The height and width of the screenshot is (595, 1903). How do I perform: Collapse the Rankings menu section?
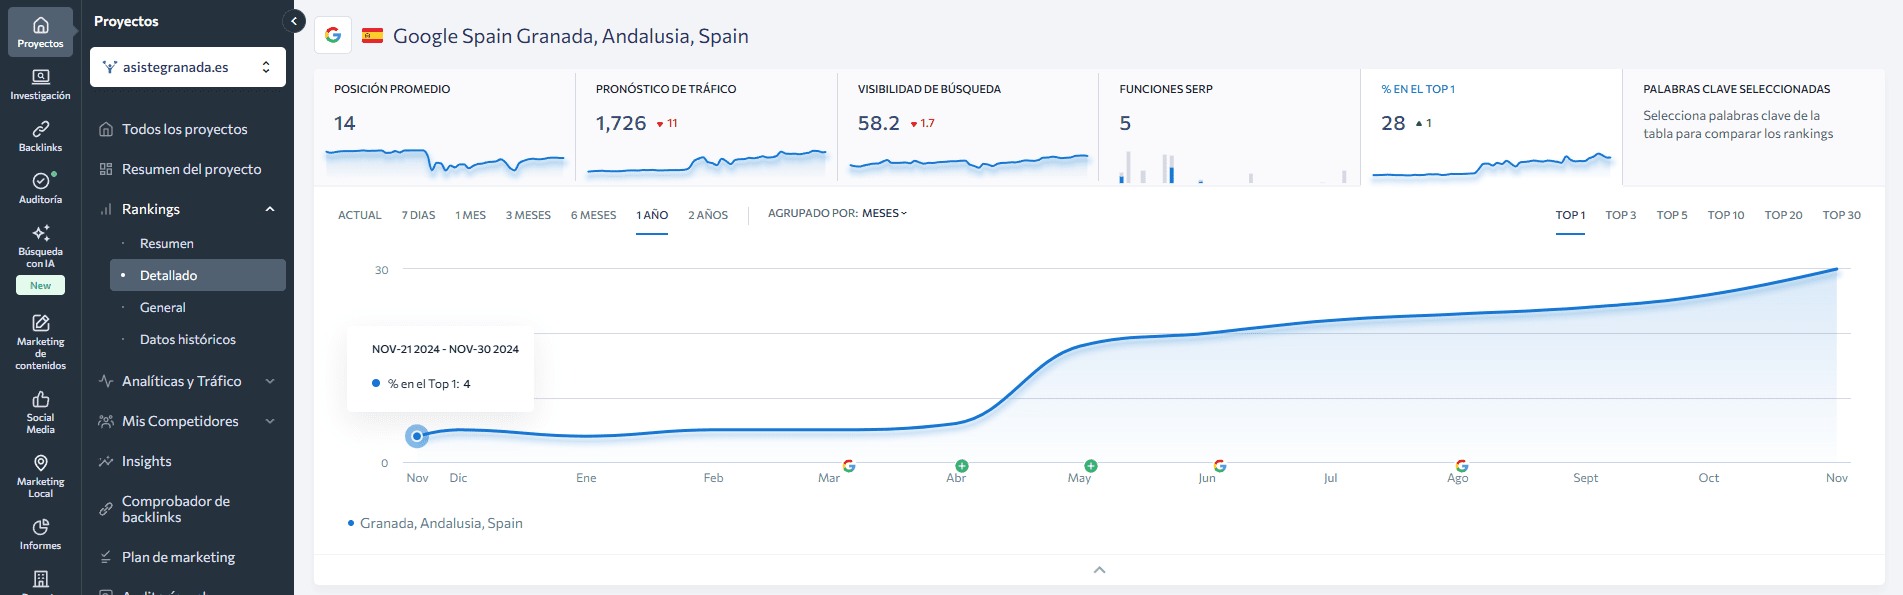[269, 209]
